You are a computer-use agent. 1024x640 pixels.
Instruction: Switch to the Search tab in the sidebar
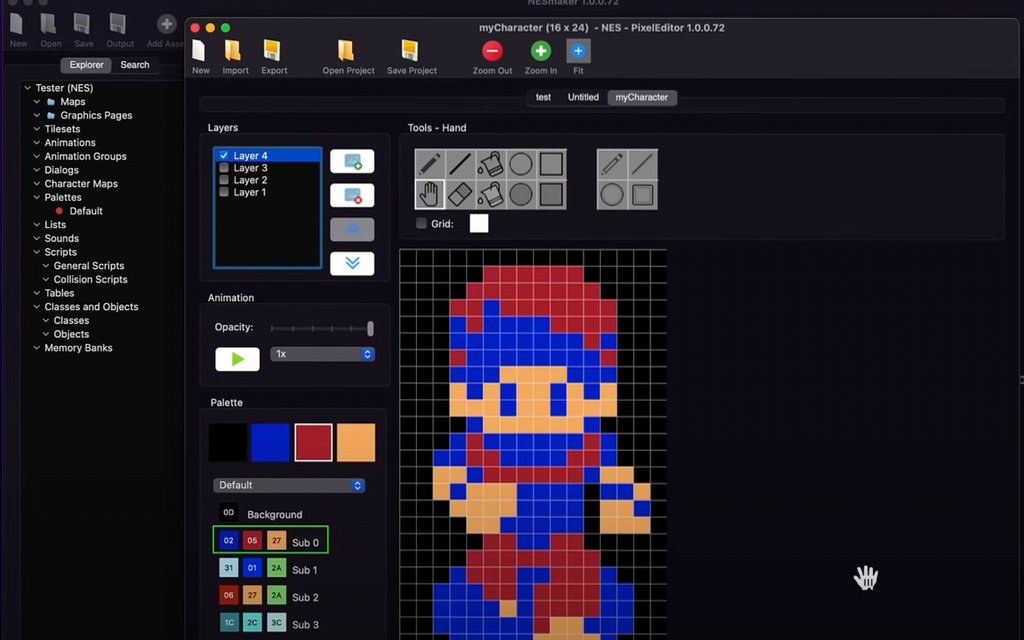coord(135,65)
